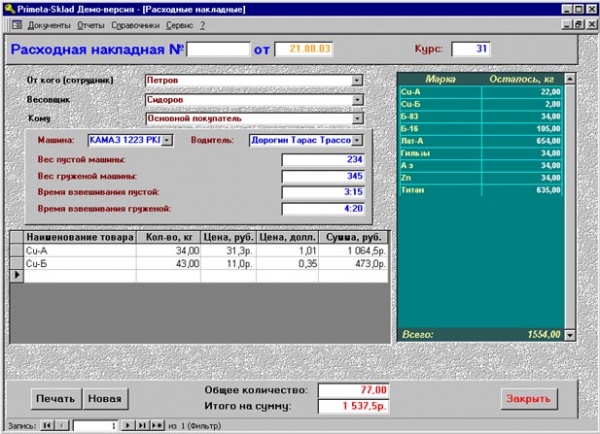The image size is (600, 434).
Task: Restore the inner document window
Action: [x=579, y=25]
